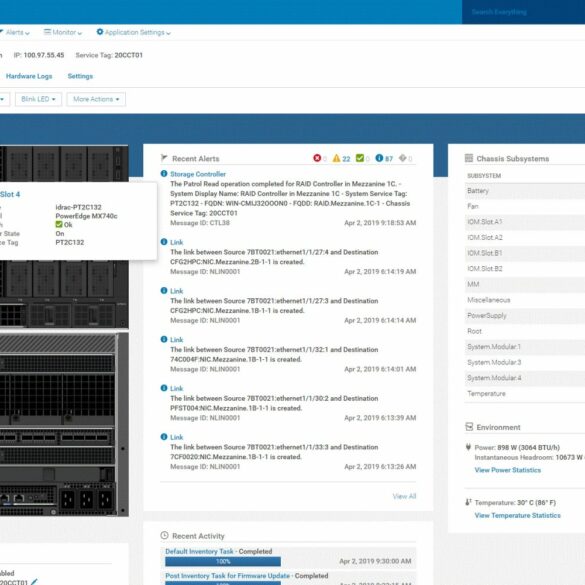Select the Miscellaneous subsystem row
585x585 pixels.
pyautogui.click(x=525, y=300)
